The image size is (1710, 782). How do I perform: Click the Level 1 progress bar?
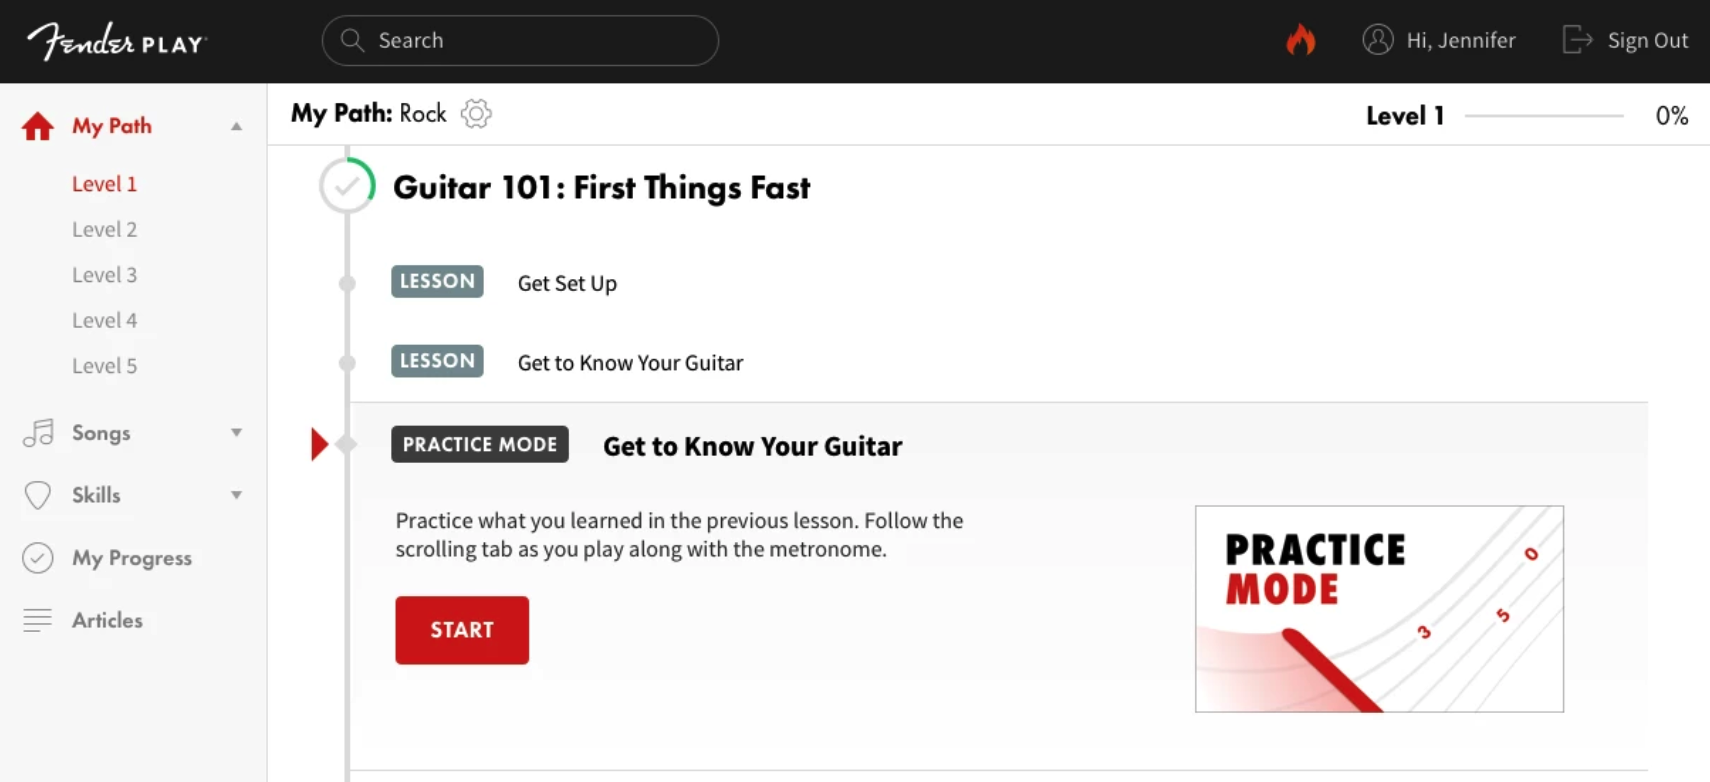pos(1544,116)
